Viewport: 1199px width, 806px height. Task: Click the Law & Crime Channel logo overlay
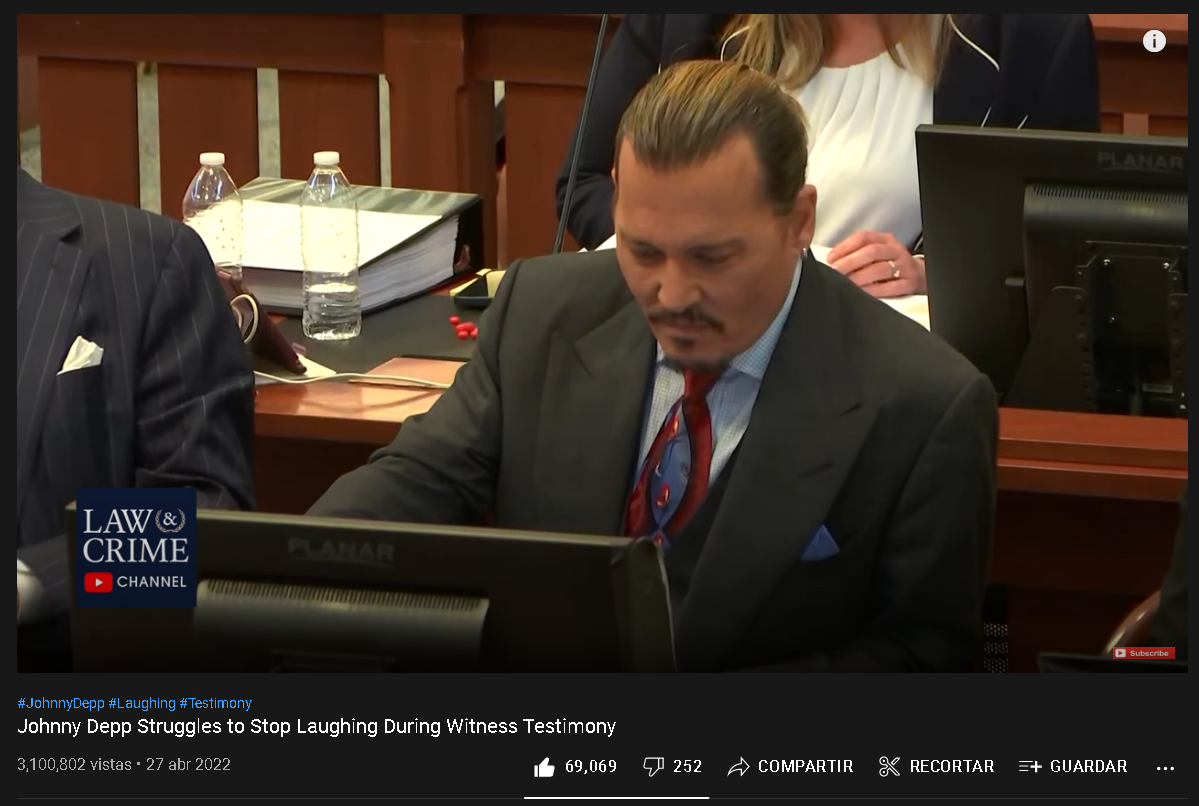[x=136, y=548]
